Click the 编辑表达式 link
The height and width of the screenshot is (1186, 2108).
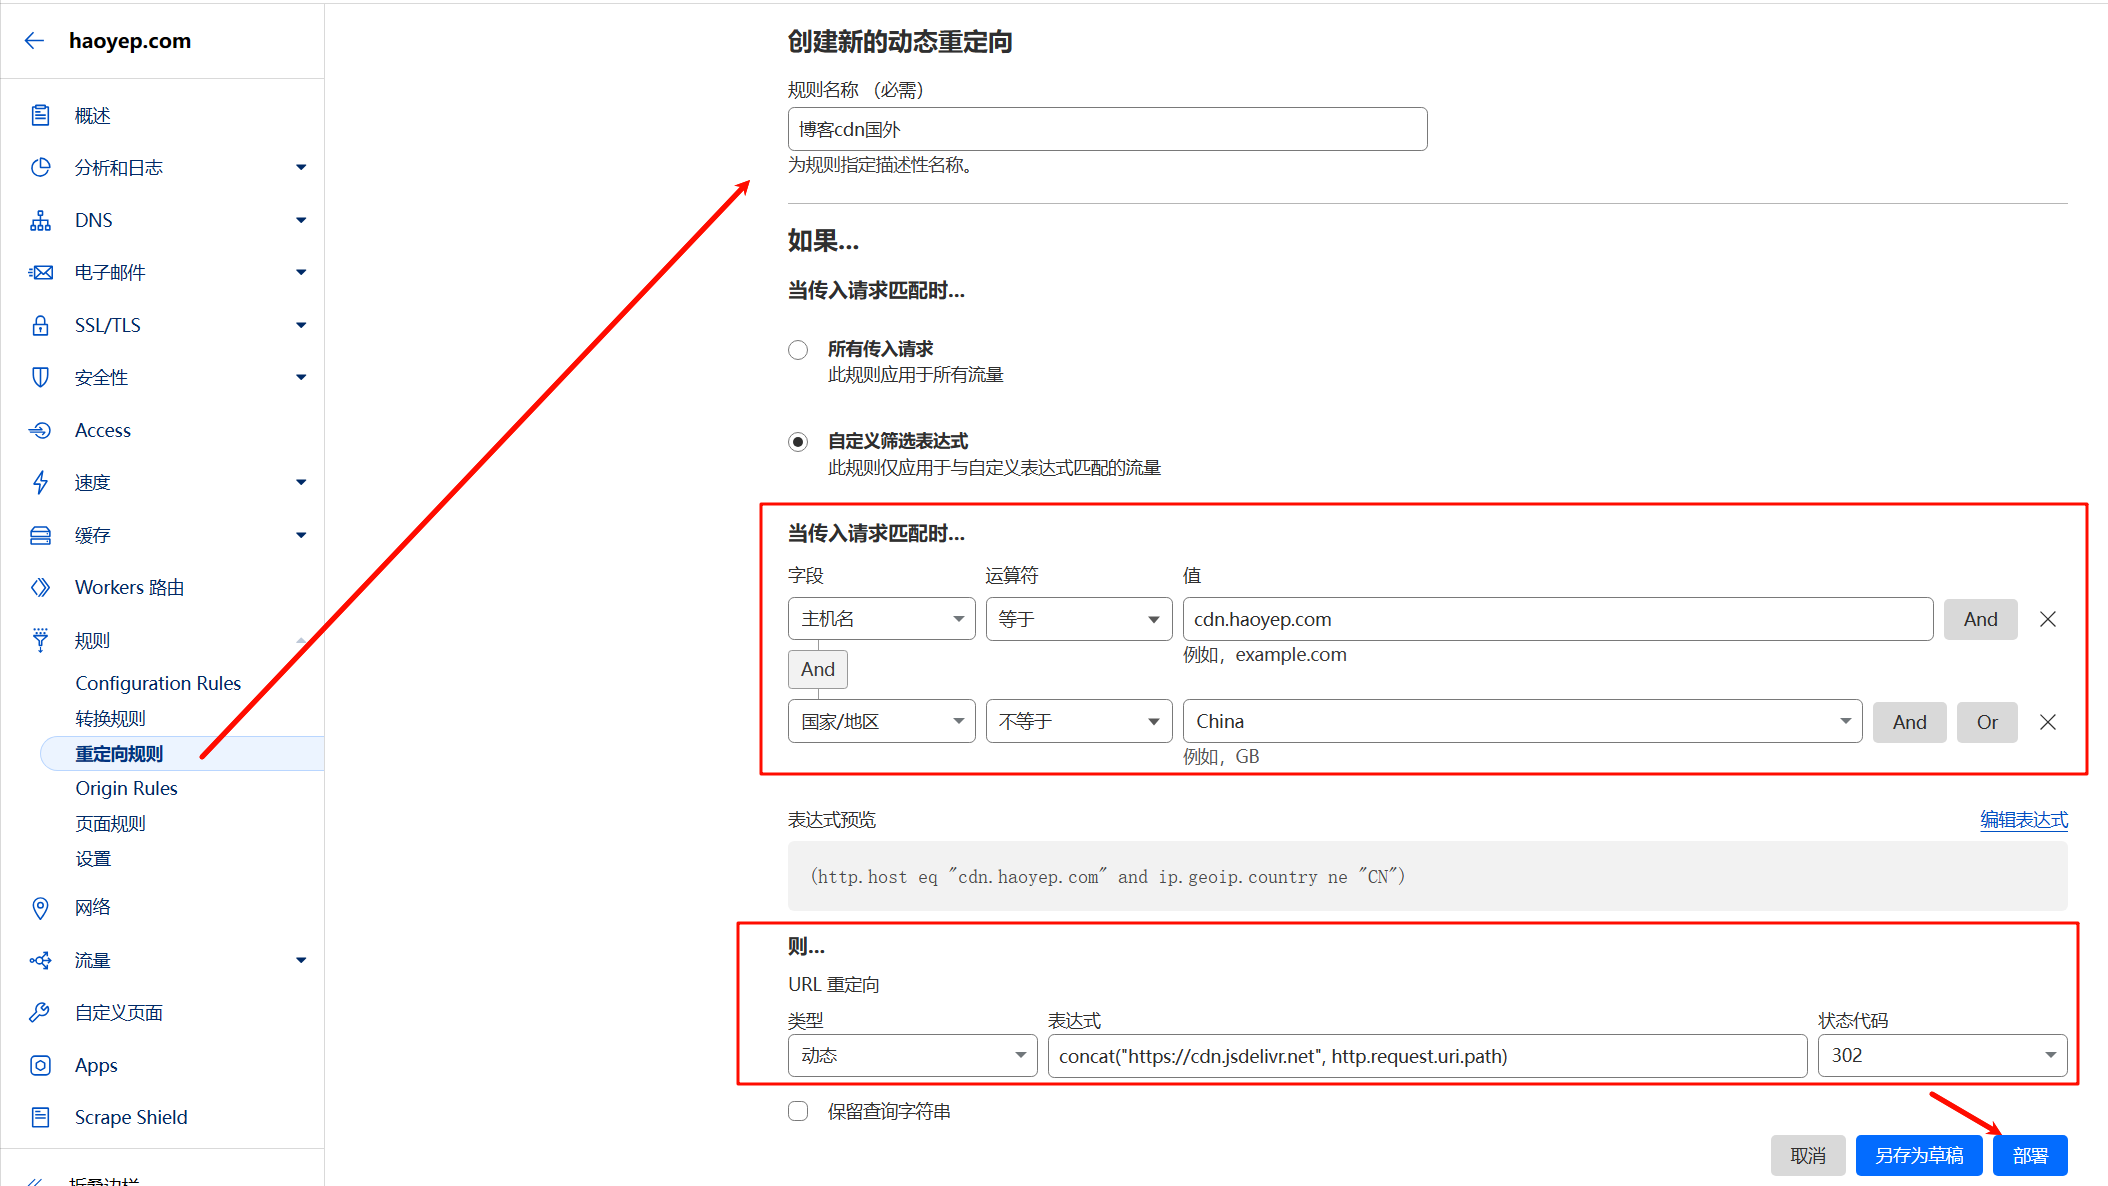coord(2024,820)
